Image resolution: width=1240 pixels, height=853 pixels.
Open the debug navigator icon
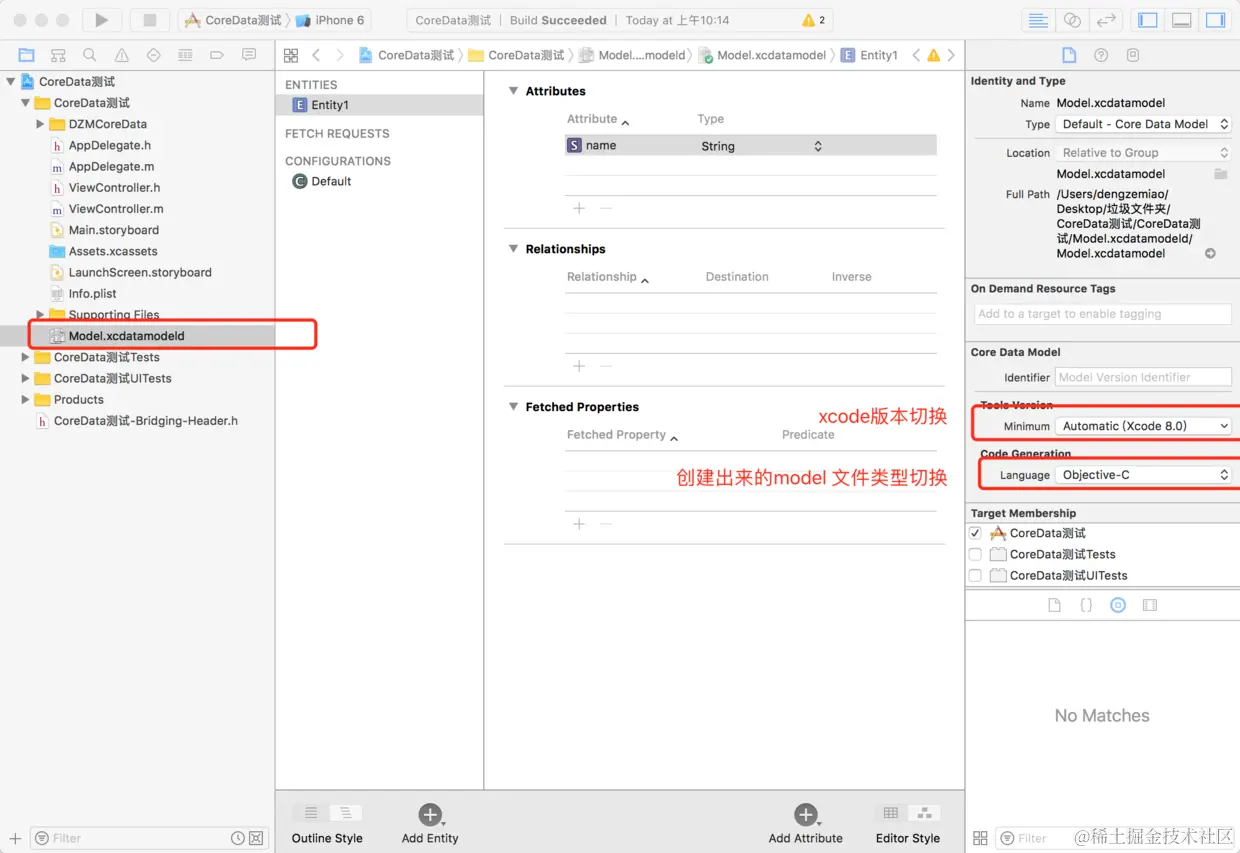(x=185, y=55)
